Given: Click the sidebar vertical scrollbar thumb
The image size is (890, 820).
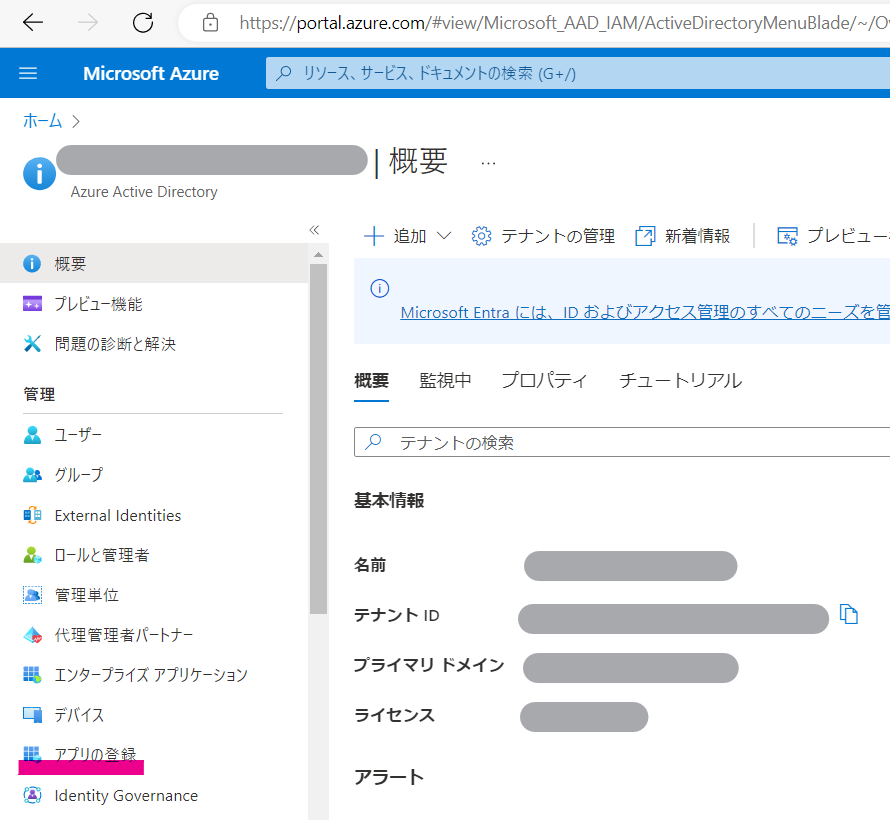Looking at the screenshot, I should click(318, 438).
